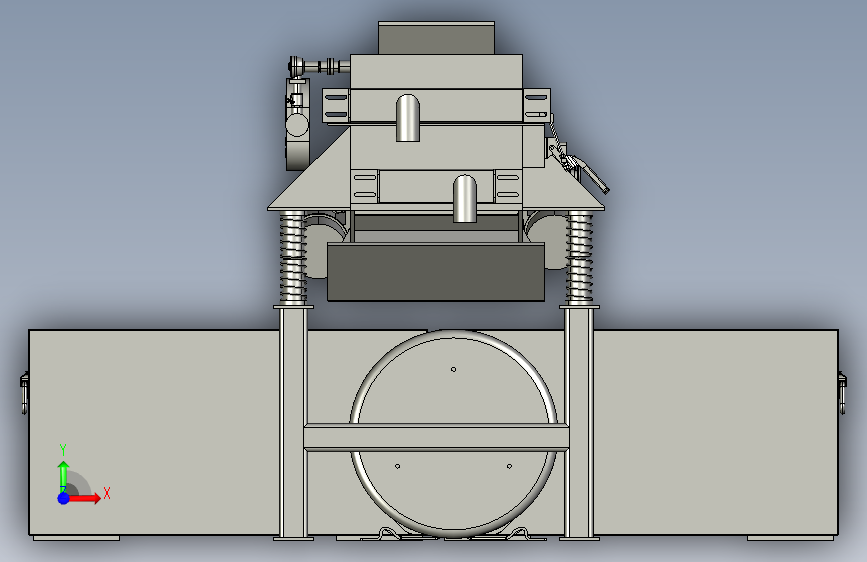Click the red X axis arrow of triad
The image size is (867, 562).
84,498
